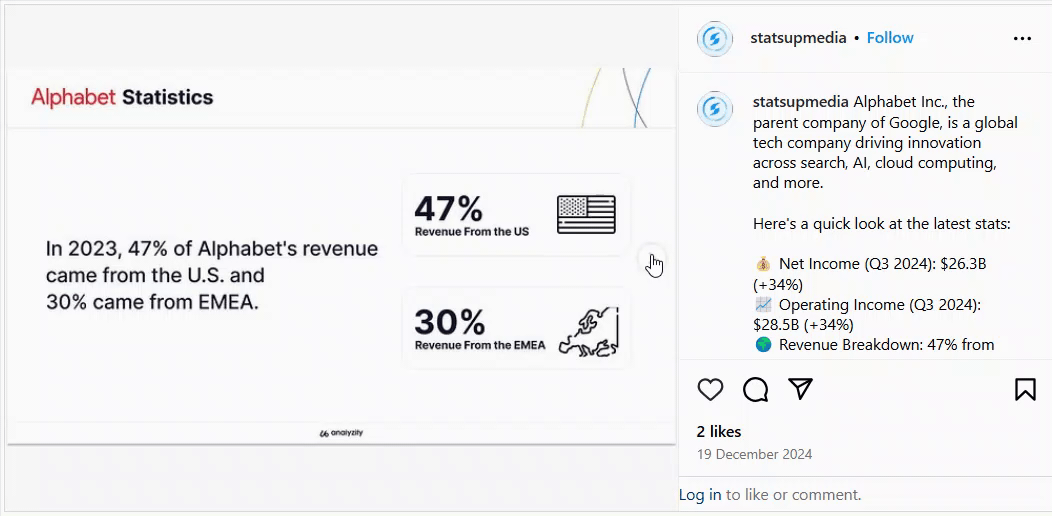
Task: Click the 'Revenue Breakdown: 47% from' caption line
Action: pos(874,345)
